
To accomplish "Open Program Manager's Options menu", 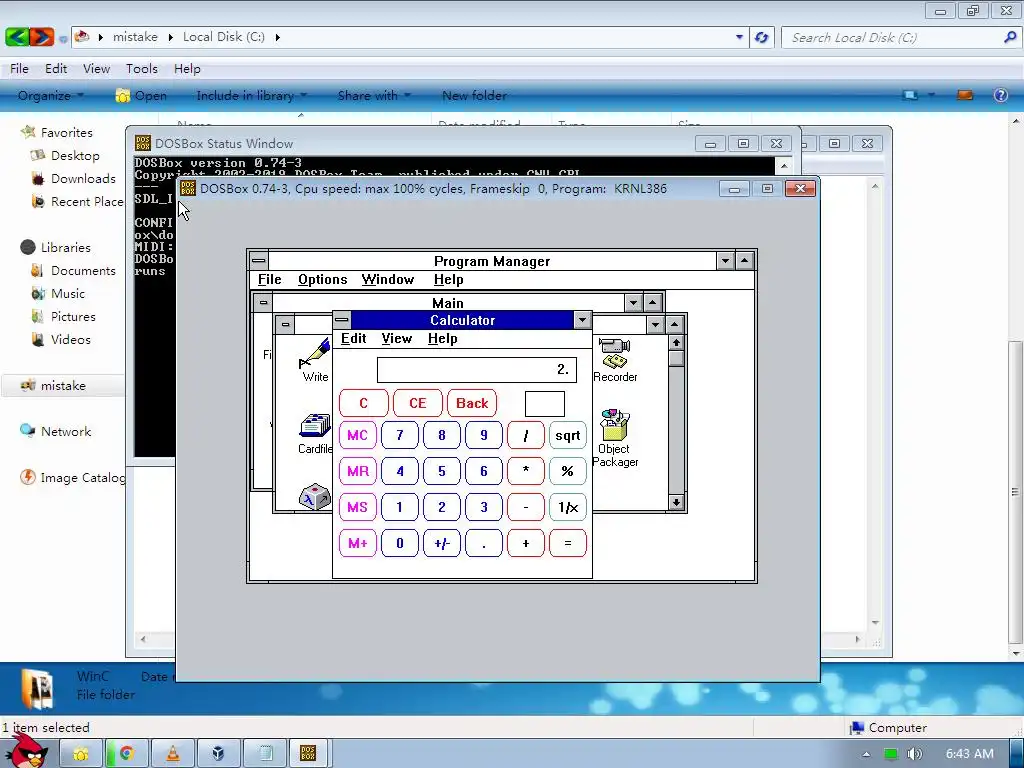I will [x=323, y=280].
